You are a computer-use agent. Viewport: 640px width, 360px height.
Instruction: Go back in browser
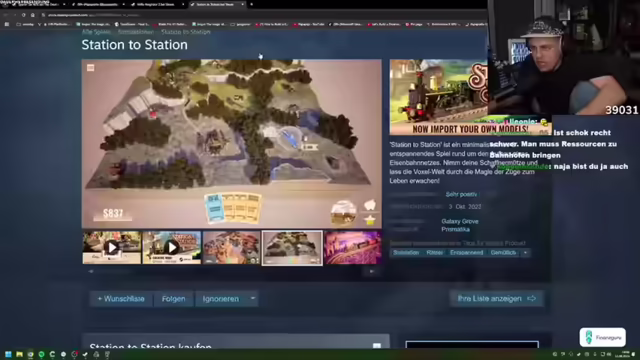pyautogui.click(x=6, y=15)
